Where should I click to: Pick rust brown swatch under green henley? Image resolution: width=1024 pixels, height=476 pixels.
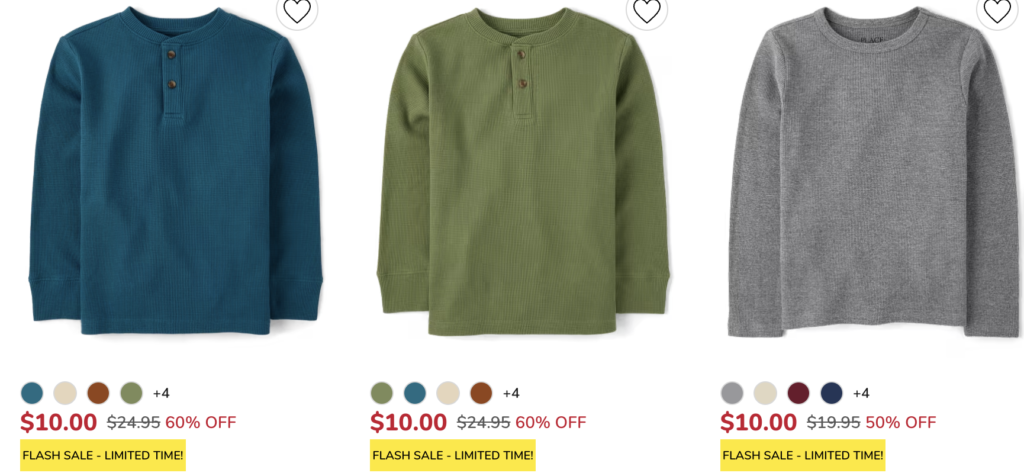point(481,393)
